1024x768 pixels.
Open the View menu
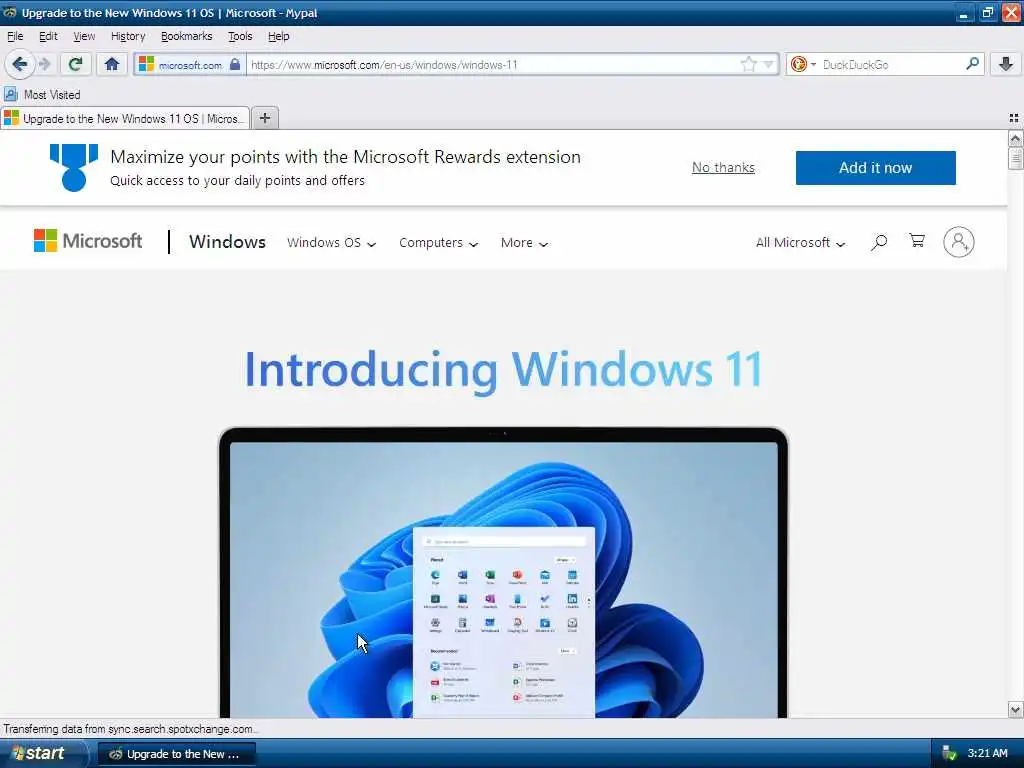(84, 37)
